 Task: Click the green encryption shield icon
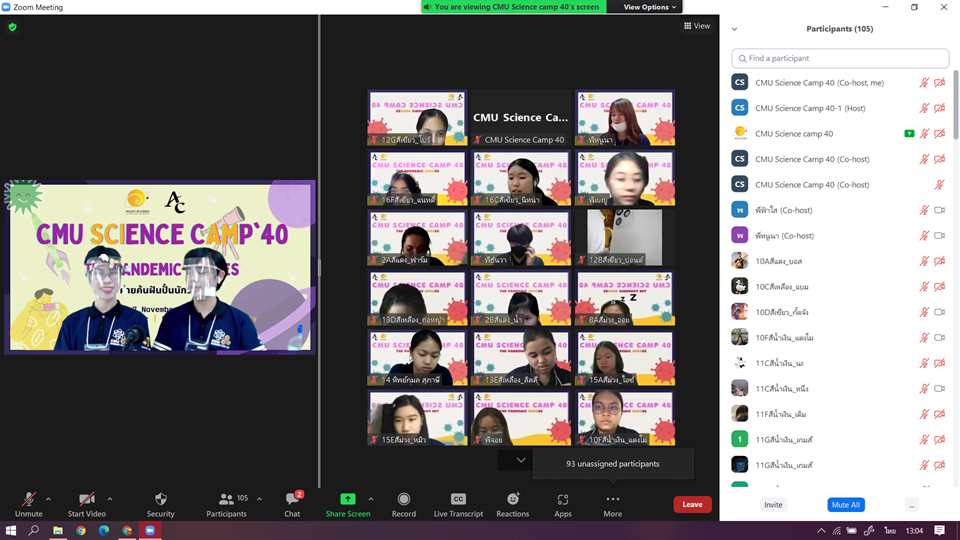point(12,27)
